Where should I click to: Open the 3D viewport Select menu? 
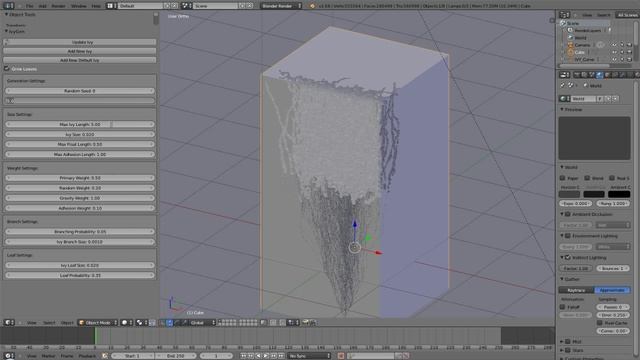(x=49, y=322)
